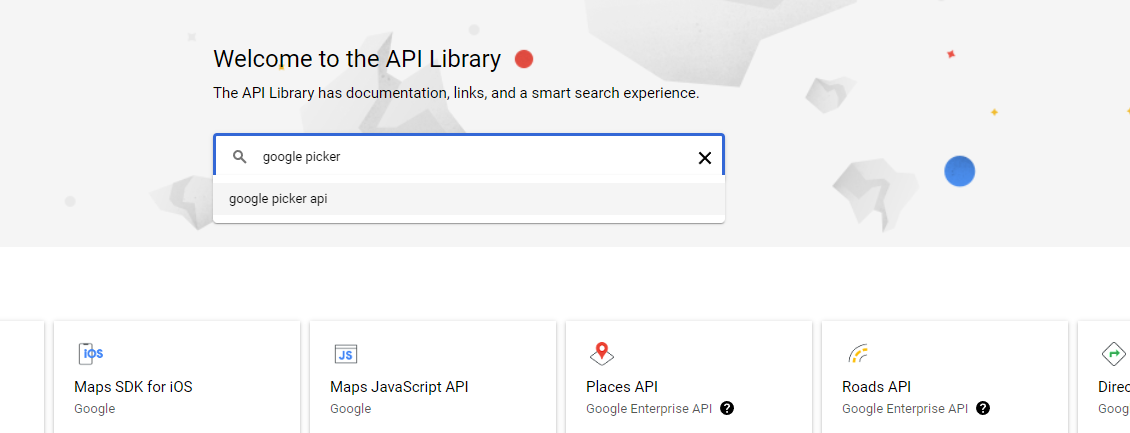
Task: Click "Google Enterprise API" under Roads API
Action: (904, 408)
